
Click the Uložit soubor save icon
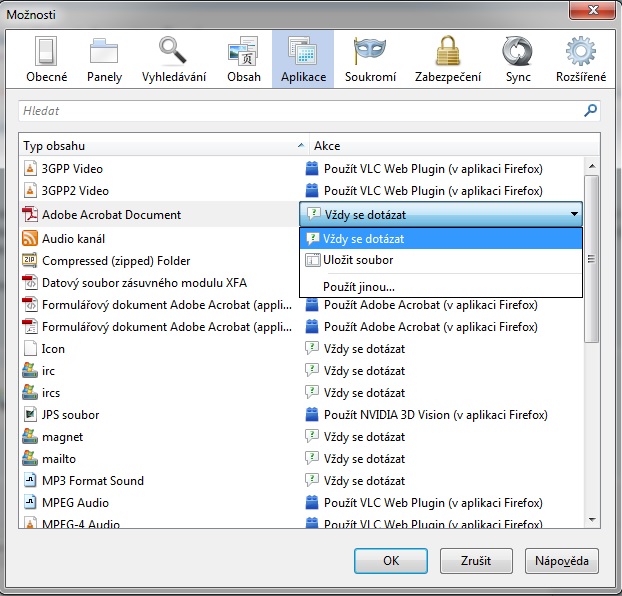coord(312,260)
